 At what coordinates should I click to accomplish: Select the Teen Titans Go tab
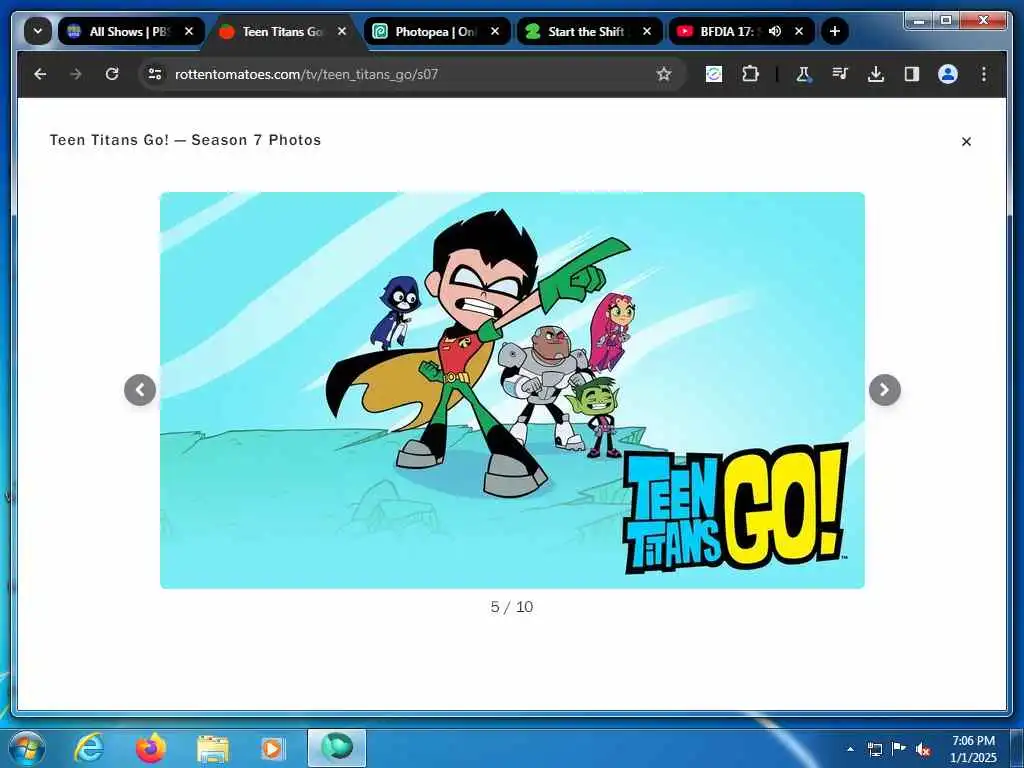click(x=283, y=31)
